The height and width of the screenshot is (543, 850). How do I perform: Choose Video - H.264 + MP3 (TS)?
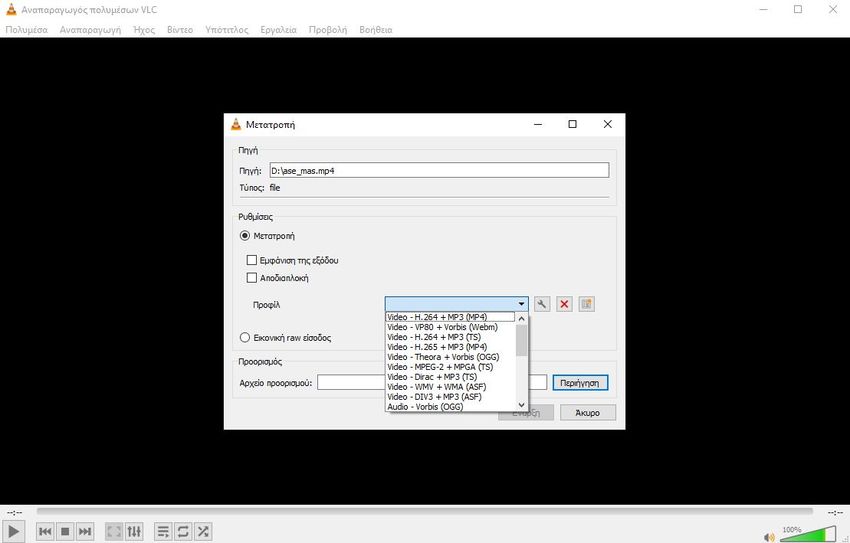click(450, 337)
